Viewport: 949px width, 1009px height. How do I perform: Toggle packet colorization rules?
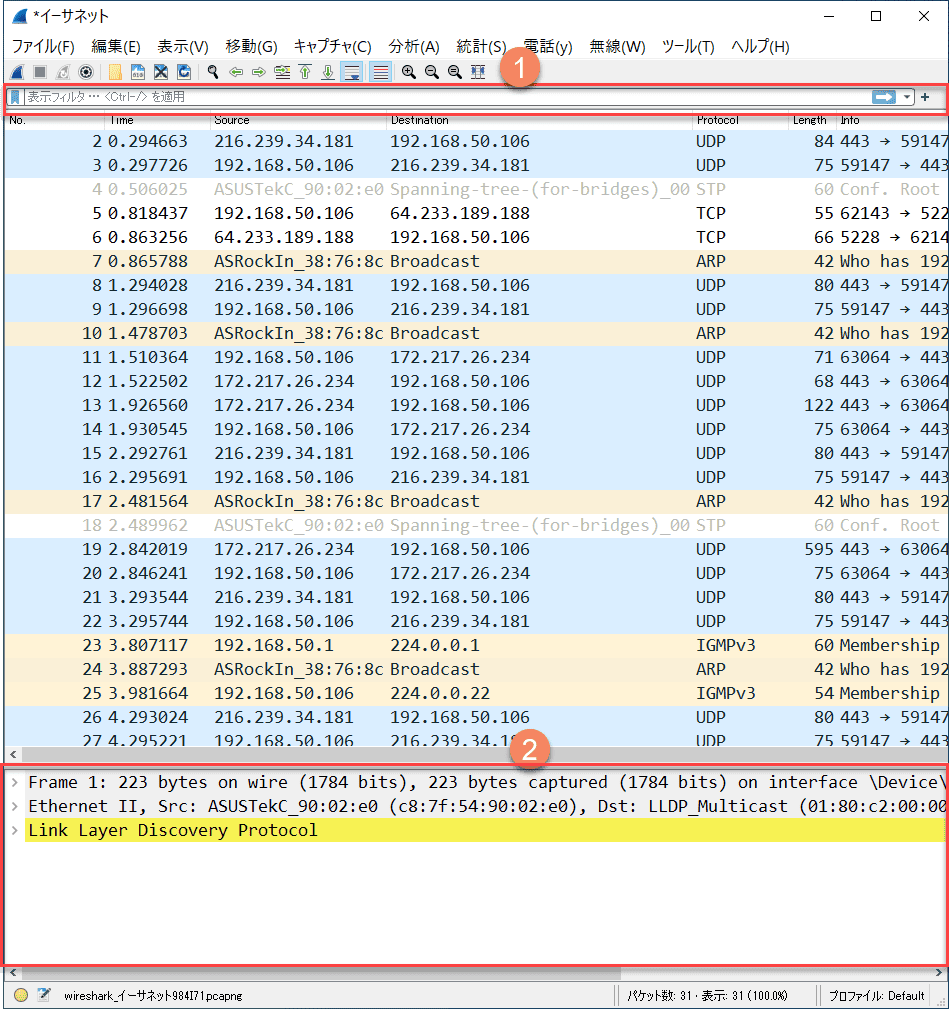(x=381, y=72)
